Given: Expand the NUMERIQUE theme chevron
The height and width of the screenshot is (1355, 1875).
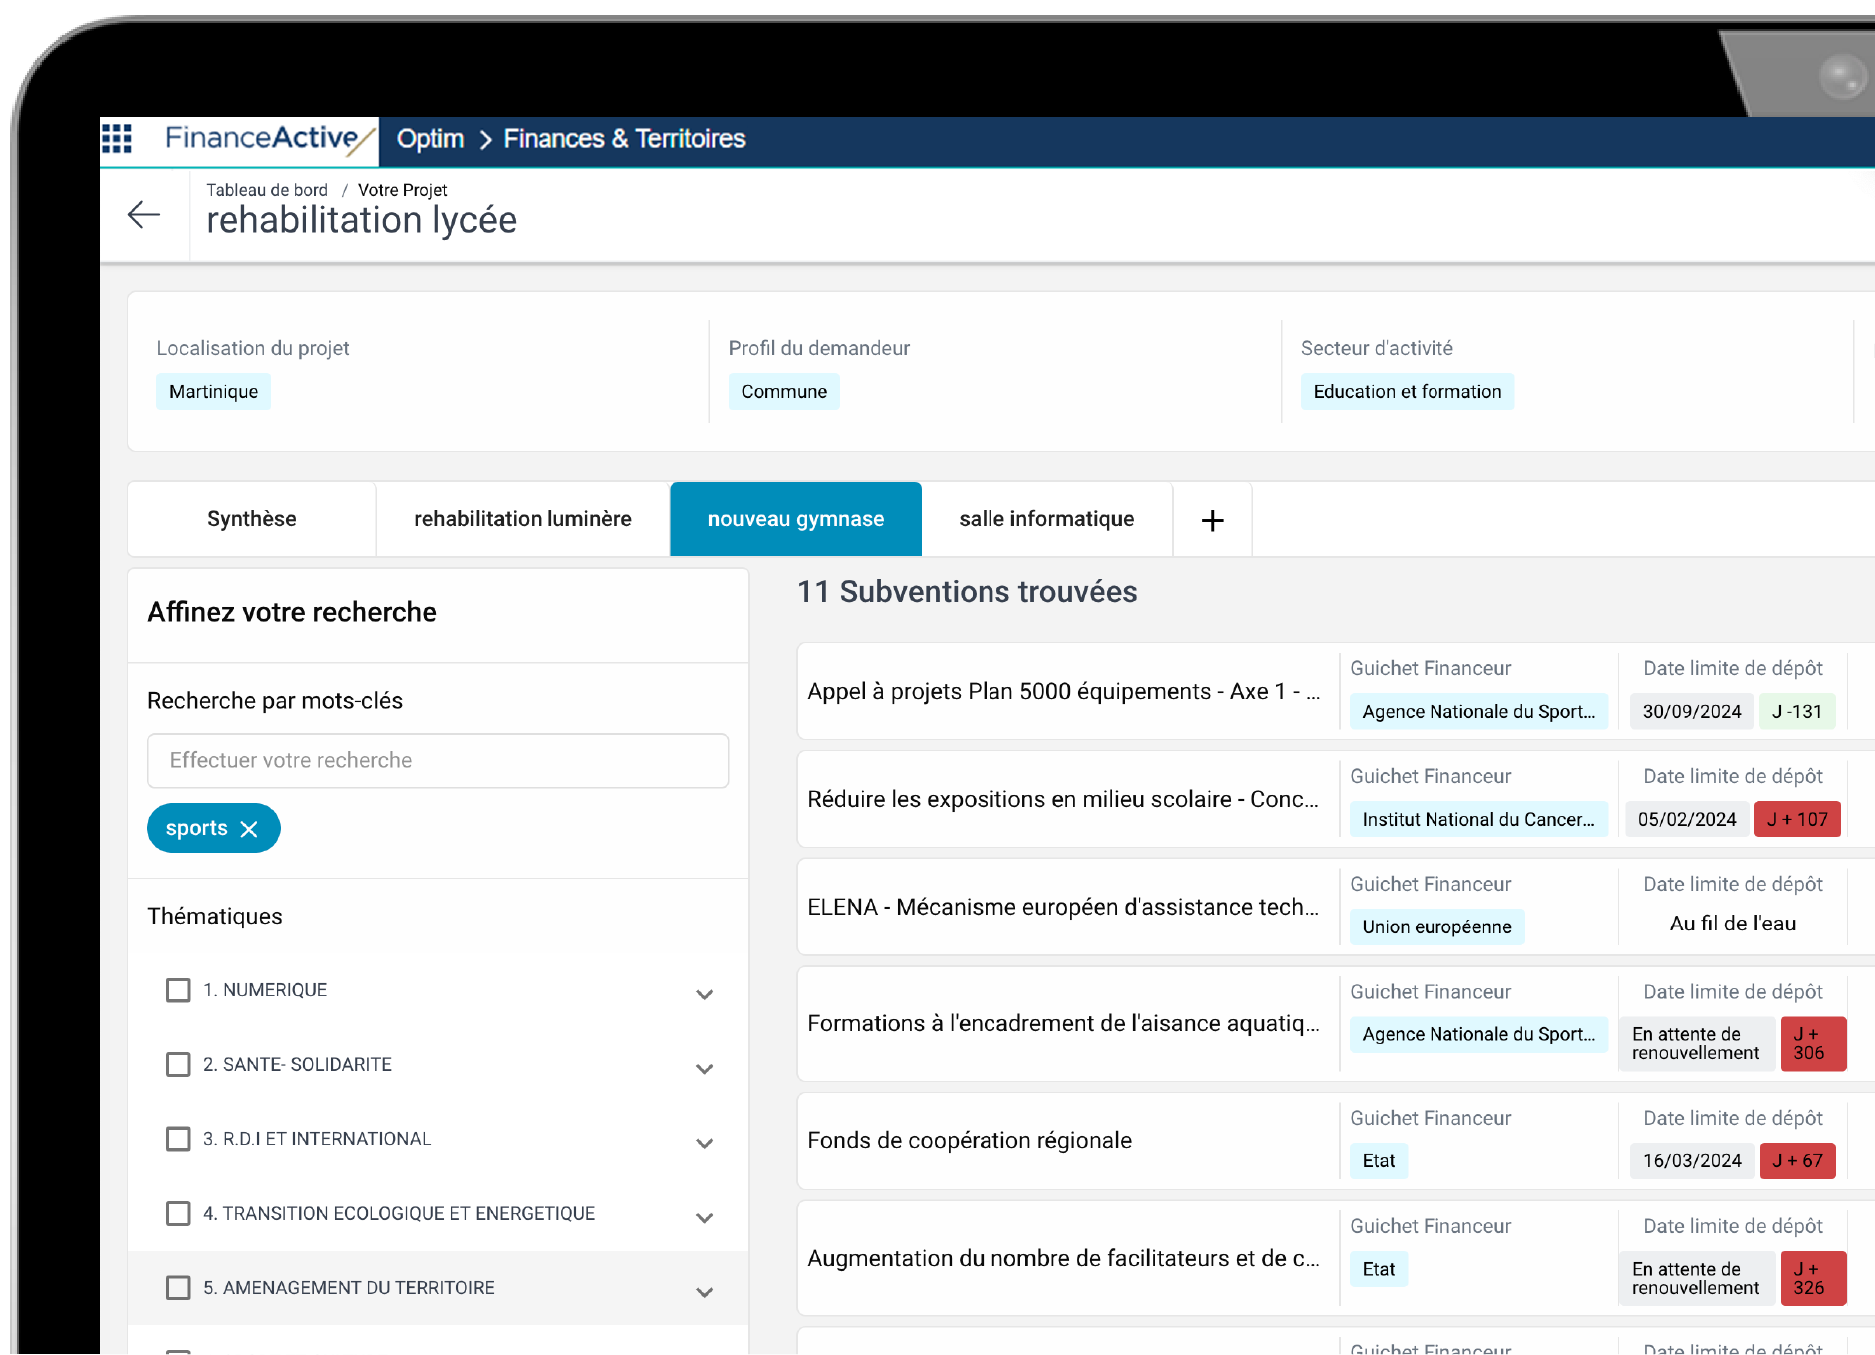Looking at the screenshot, I should (x=705, y=994).
